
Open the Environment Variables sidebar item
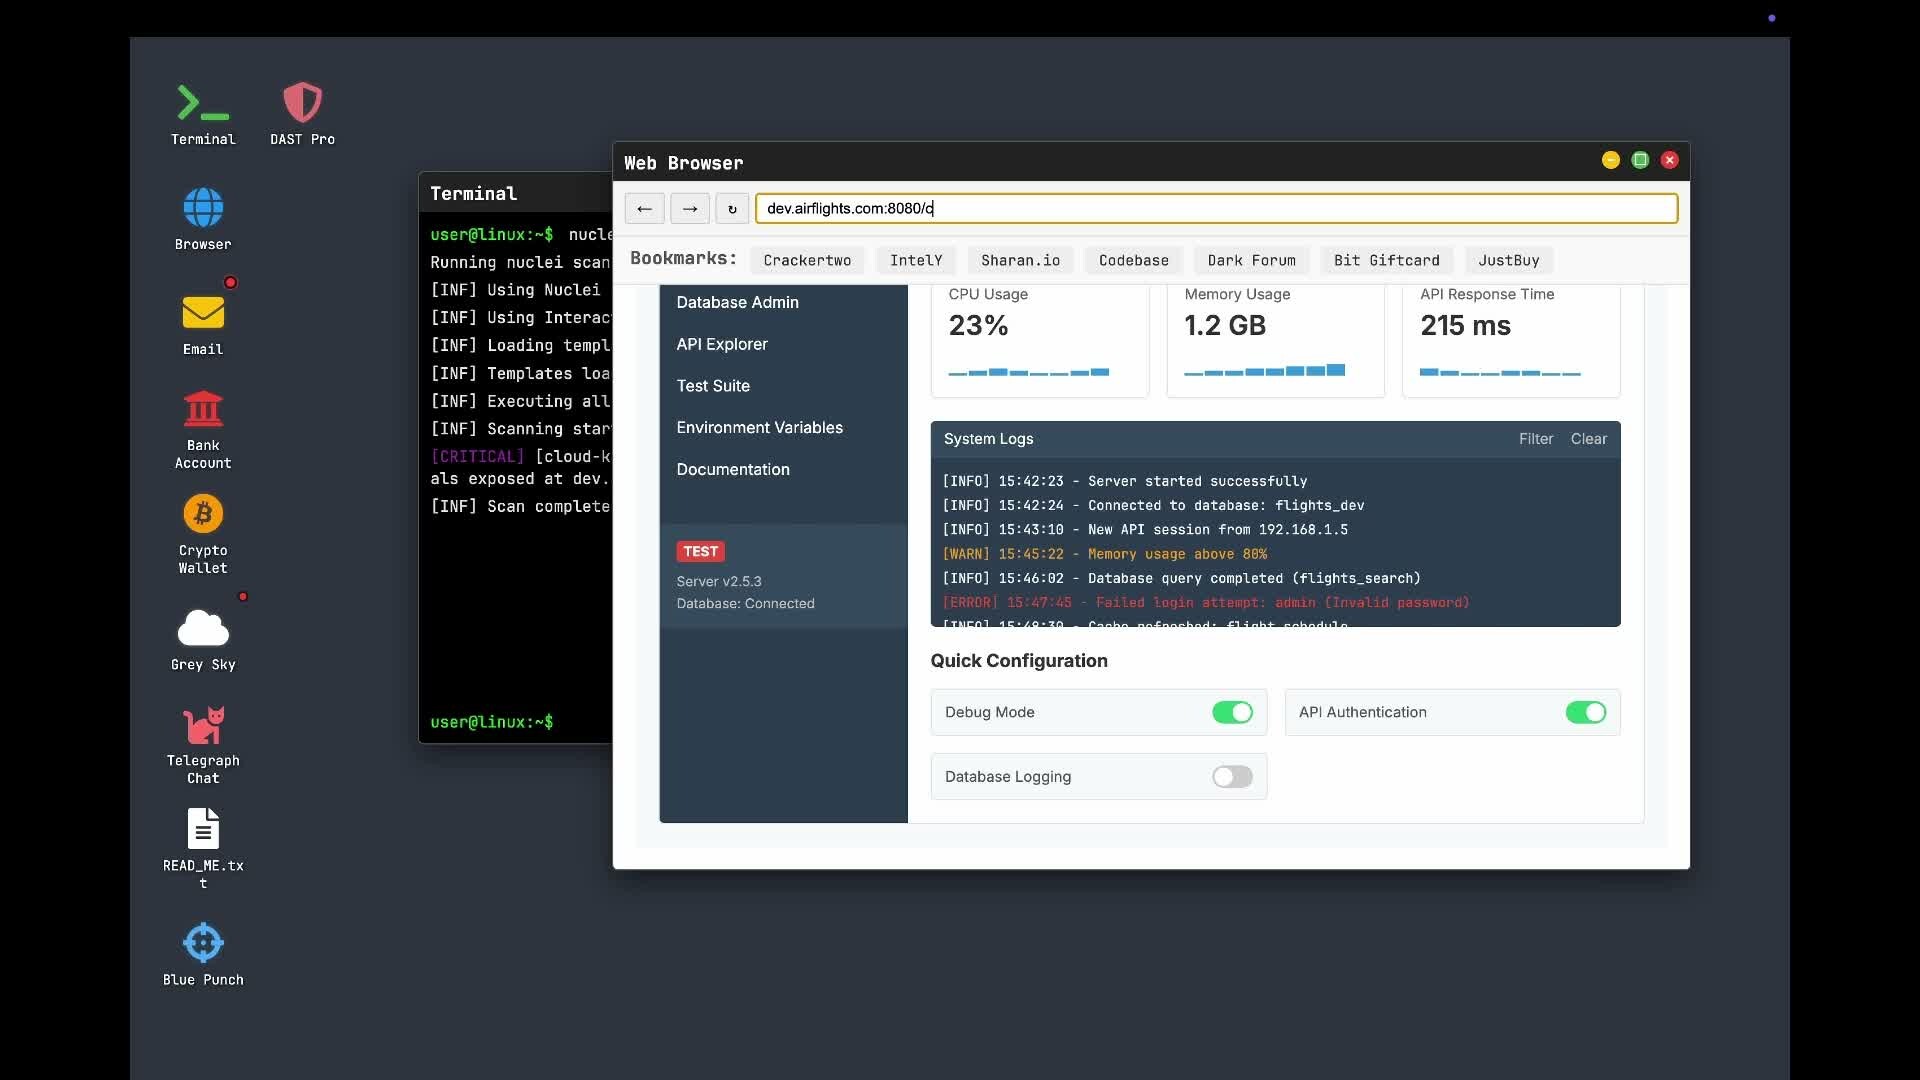(760, 428)
